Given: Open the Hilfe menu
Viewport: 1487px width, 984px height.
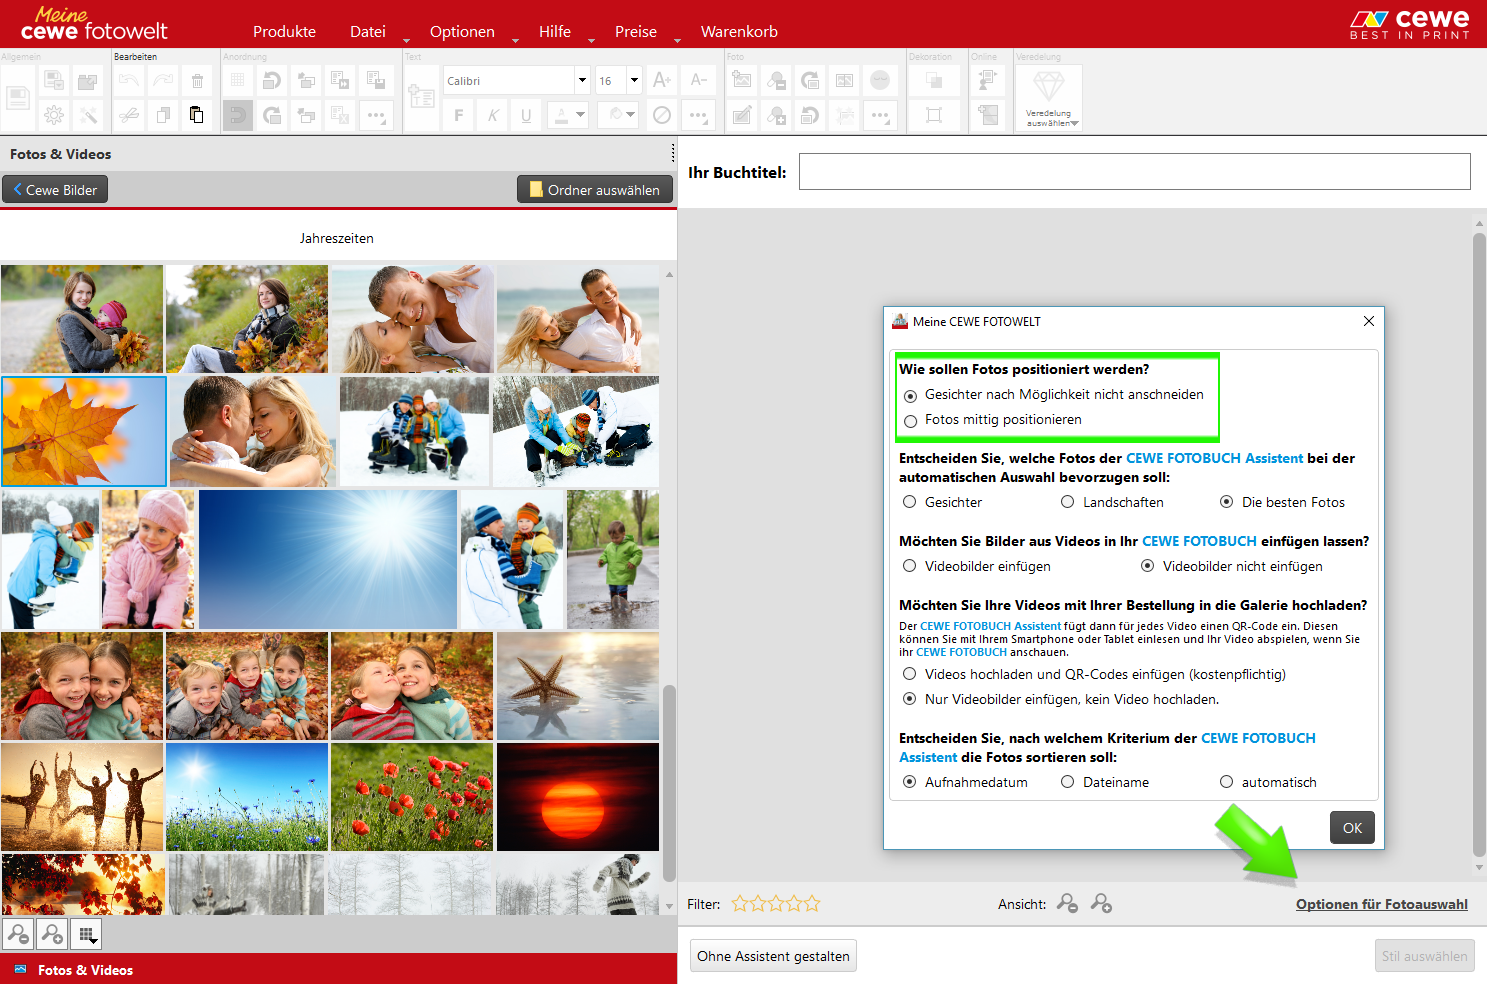Looking at the screenshot, I should 555,32.
